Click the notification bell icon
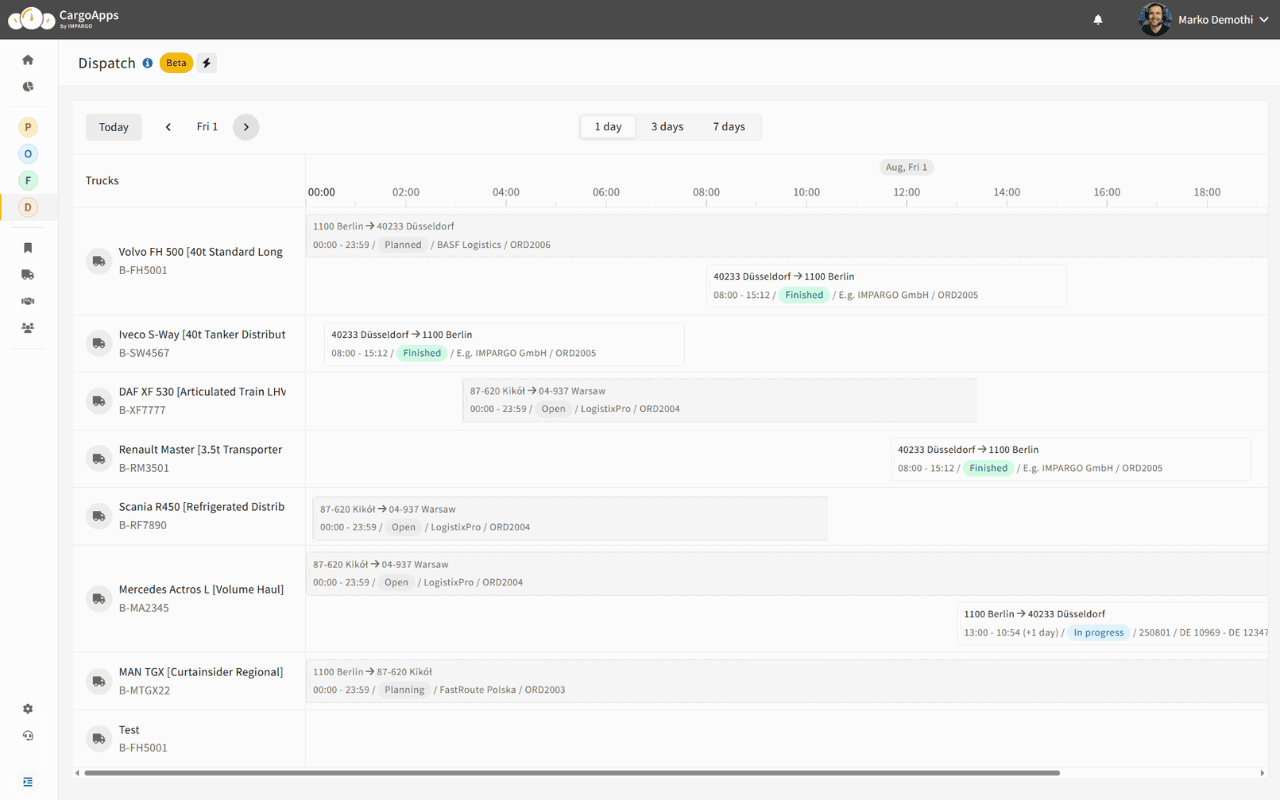Image resolution: width=1280 pixels, height=800 pixels. [x=1097, y=19]
